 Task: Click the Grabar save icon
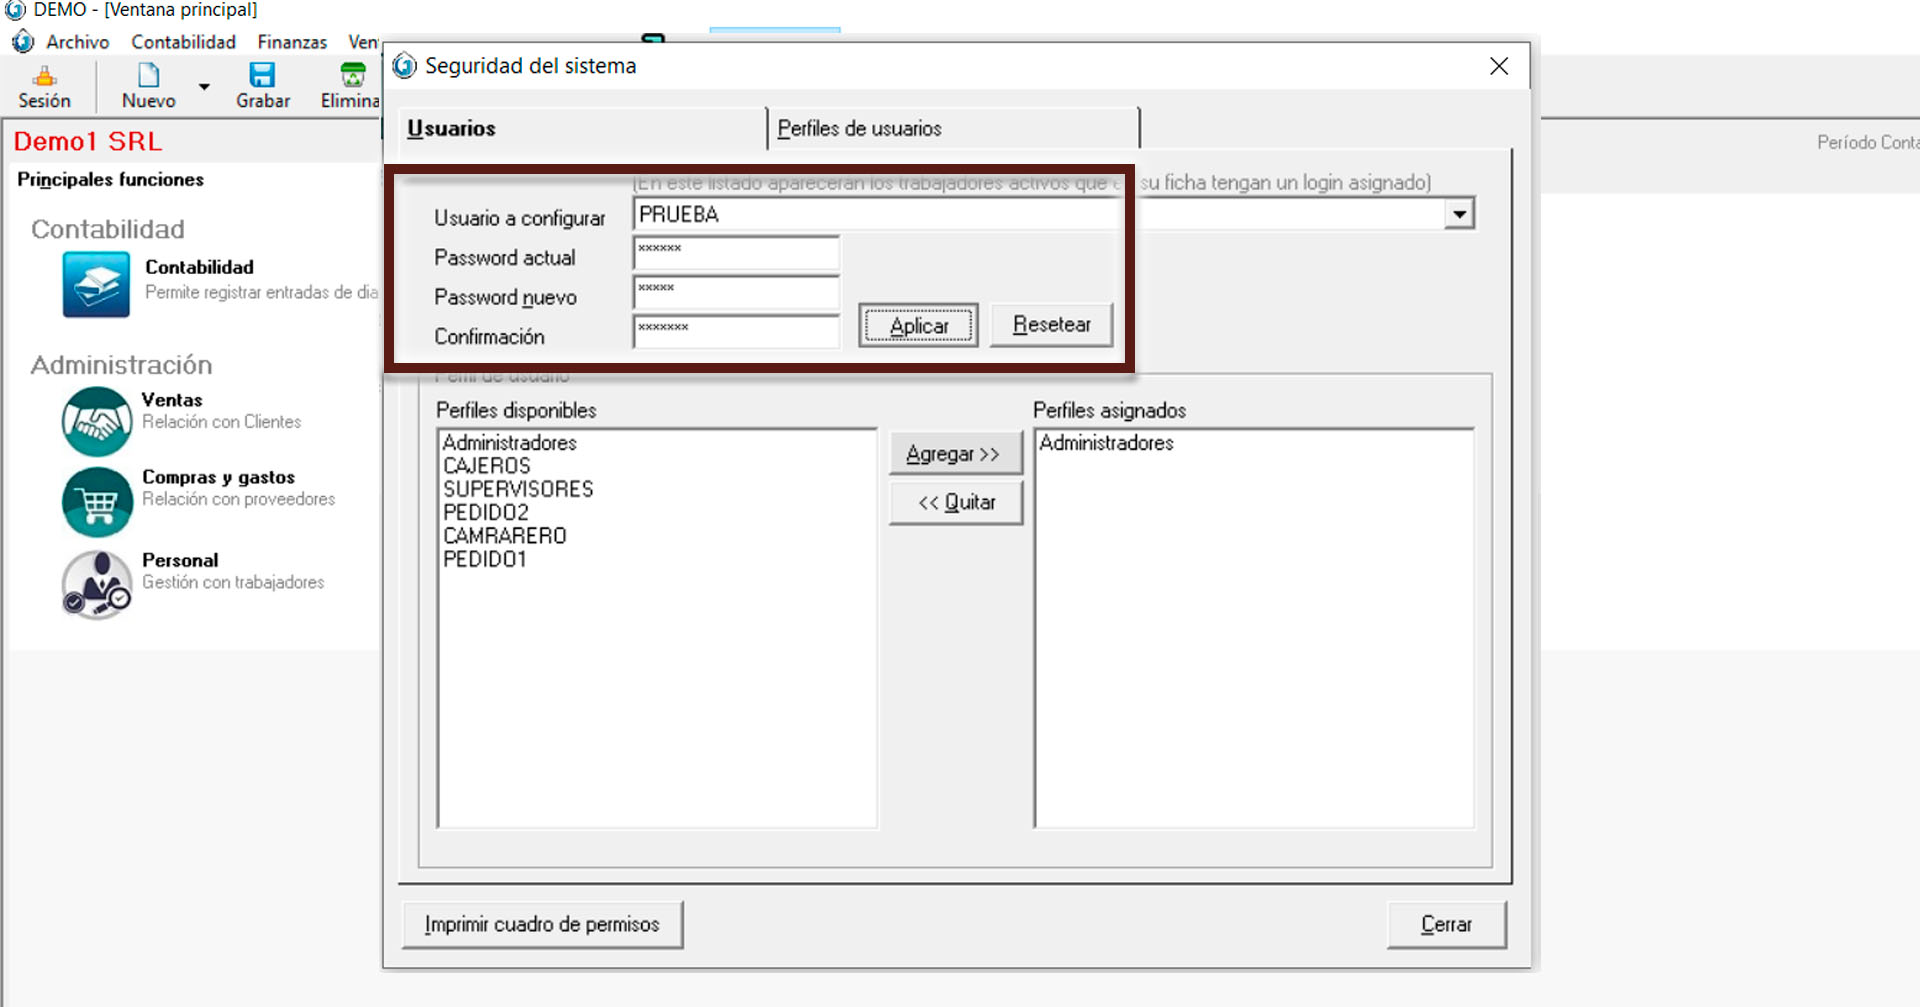tap(262, 76)
